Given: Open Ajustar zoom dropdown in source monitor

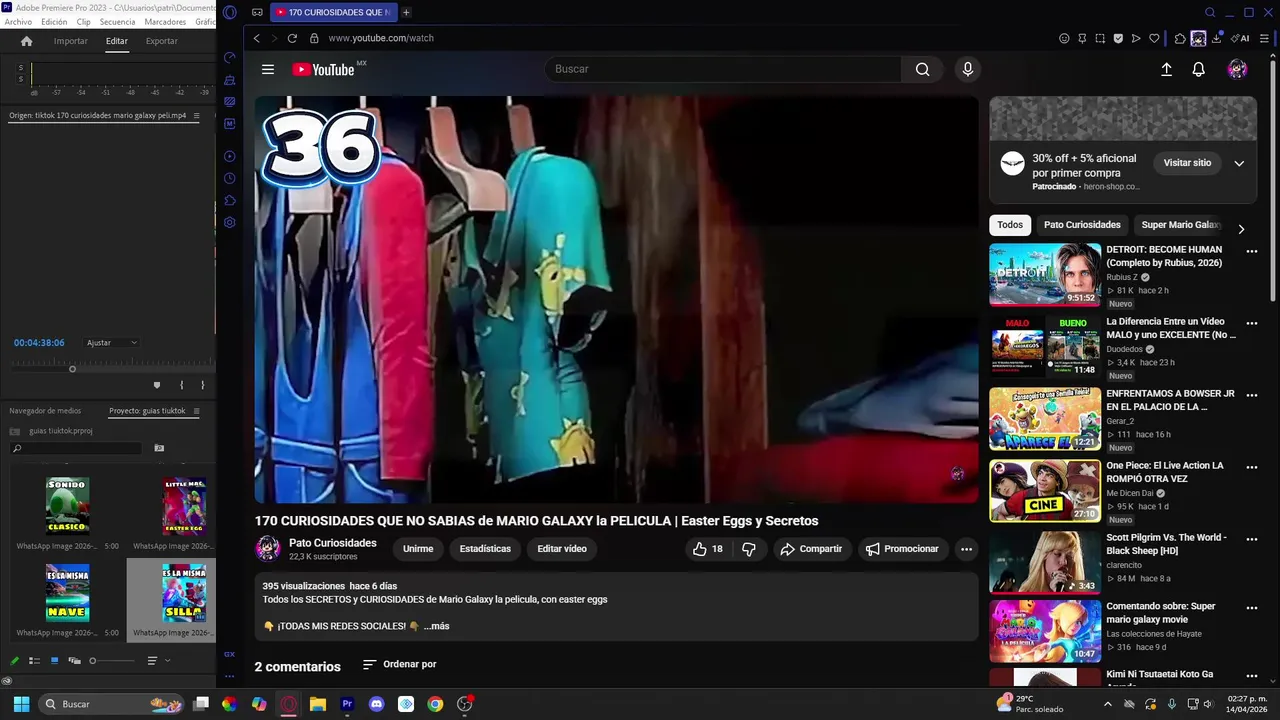Looking at the screenshot, I should pyautogui.click(x=112, y=343).
